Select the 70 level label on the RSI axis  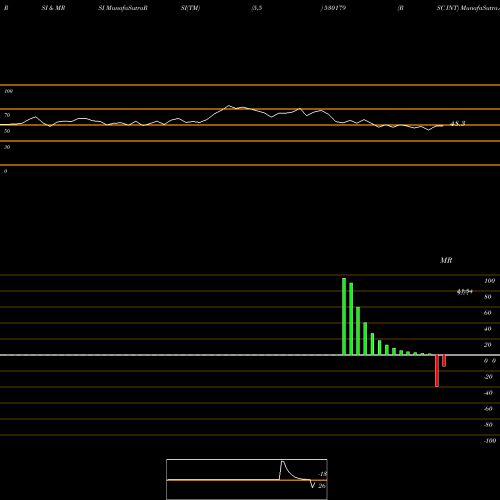pos(7,115)
